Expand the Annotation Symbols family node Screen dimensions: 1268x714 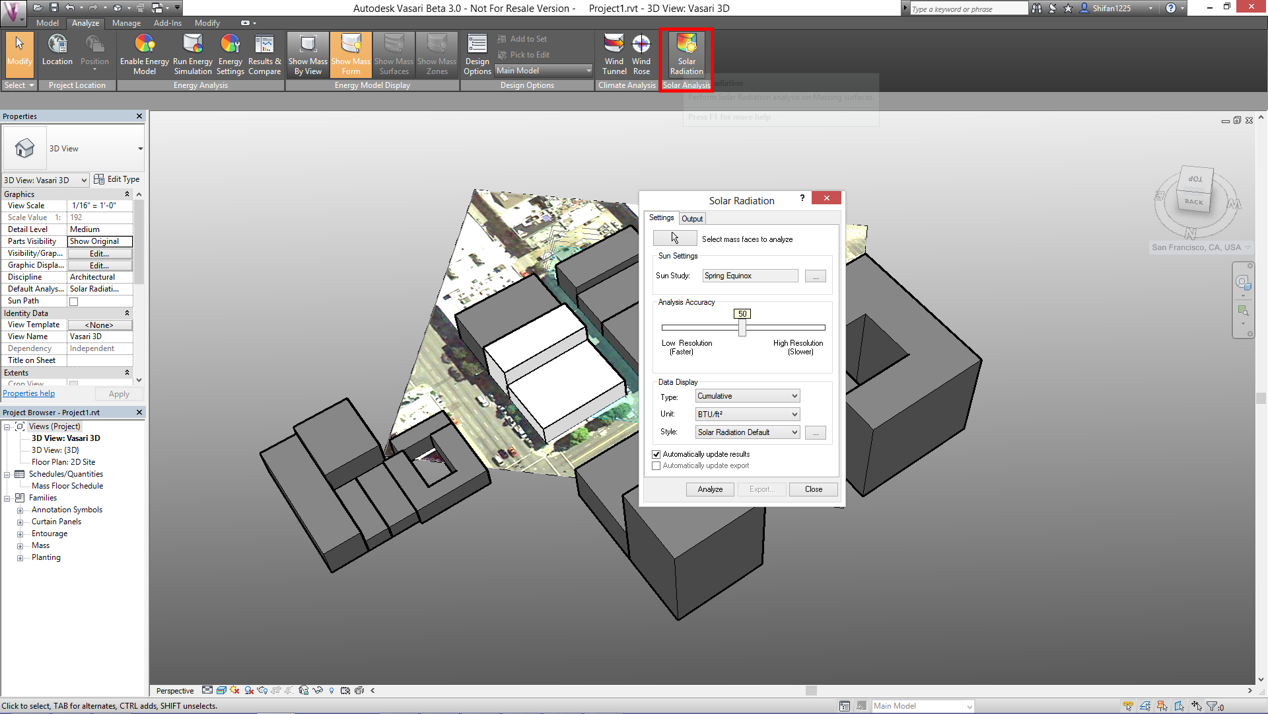[20, 510]
